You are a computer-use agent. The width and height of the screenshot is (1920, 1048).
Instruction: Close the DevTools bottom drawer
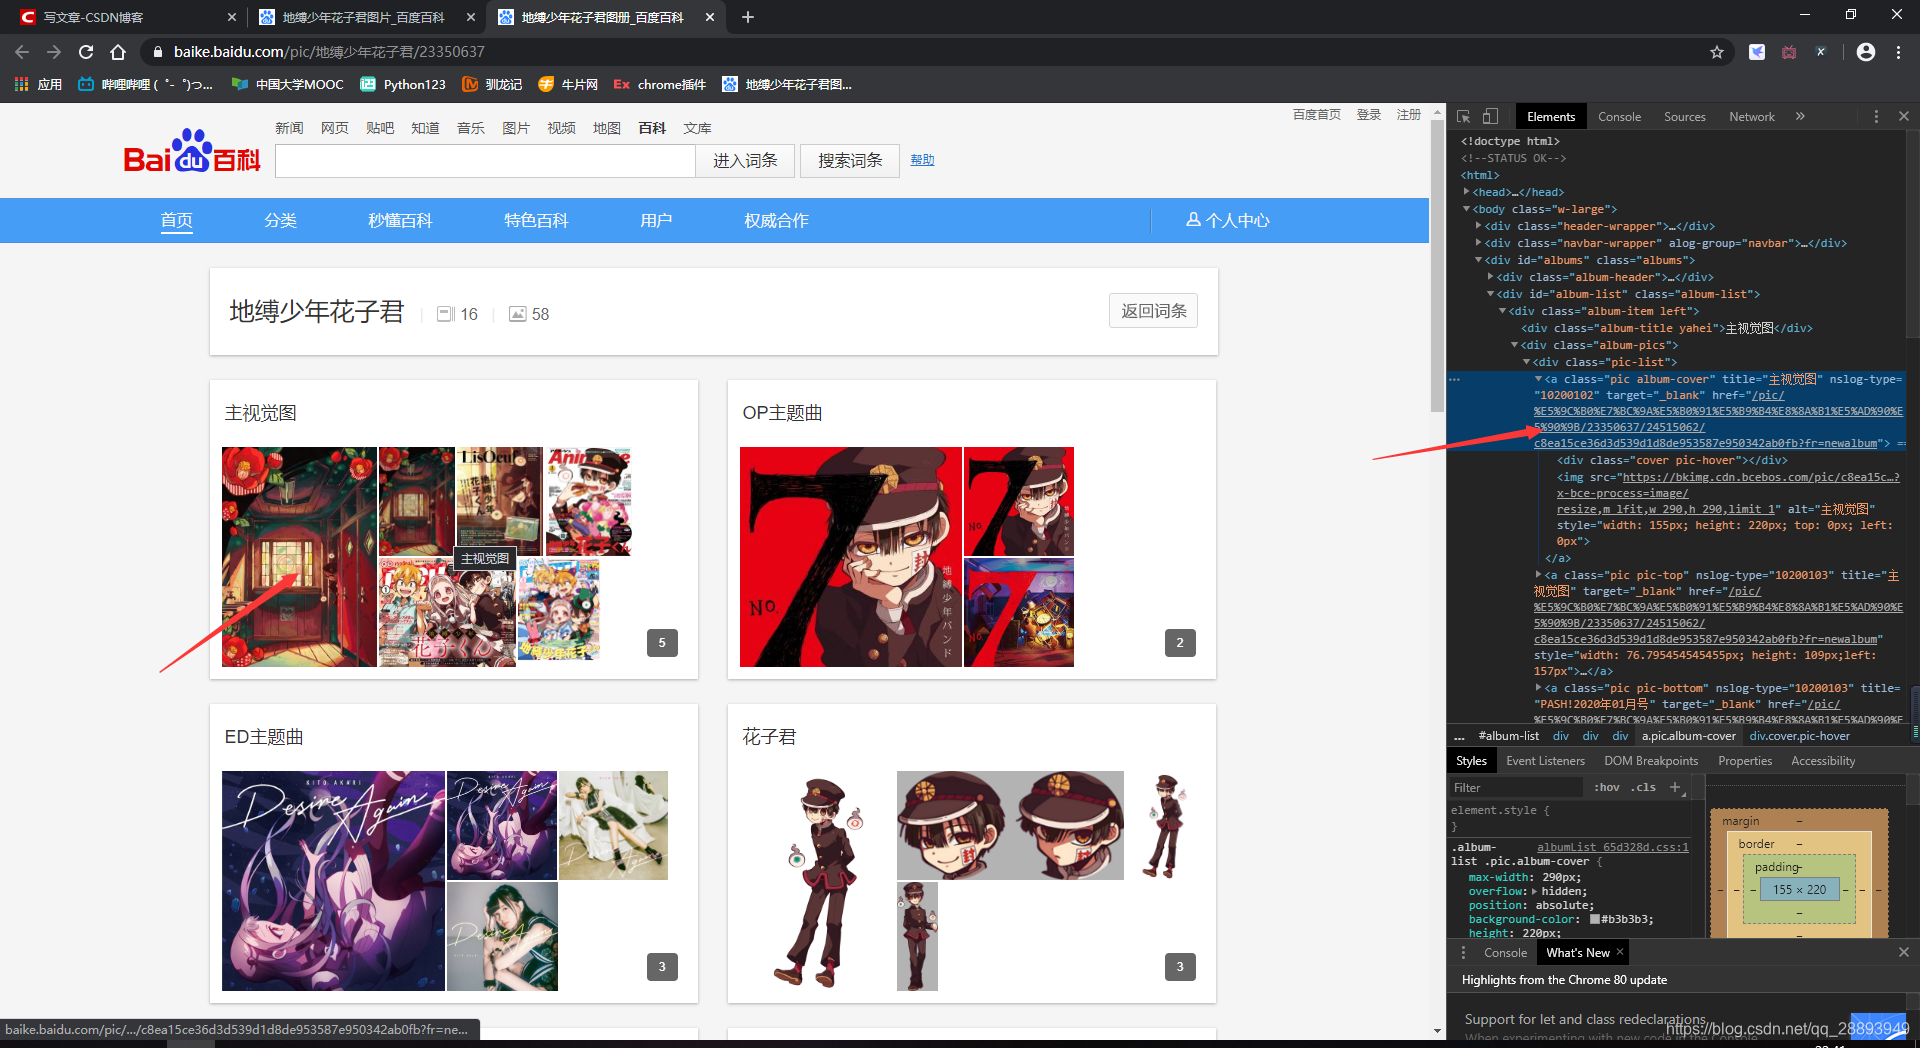pos(1904,952)
